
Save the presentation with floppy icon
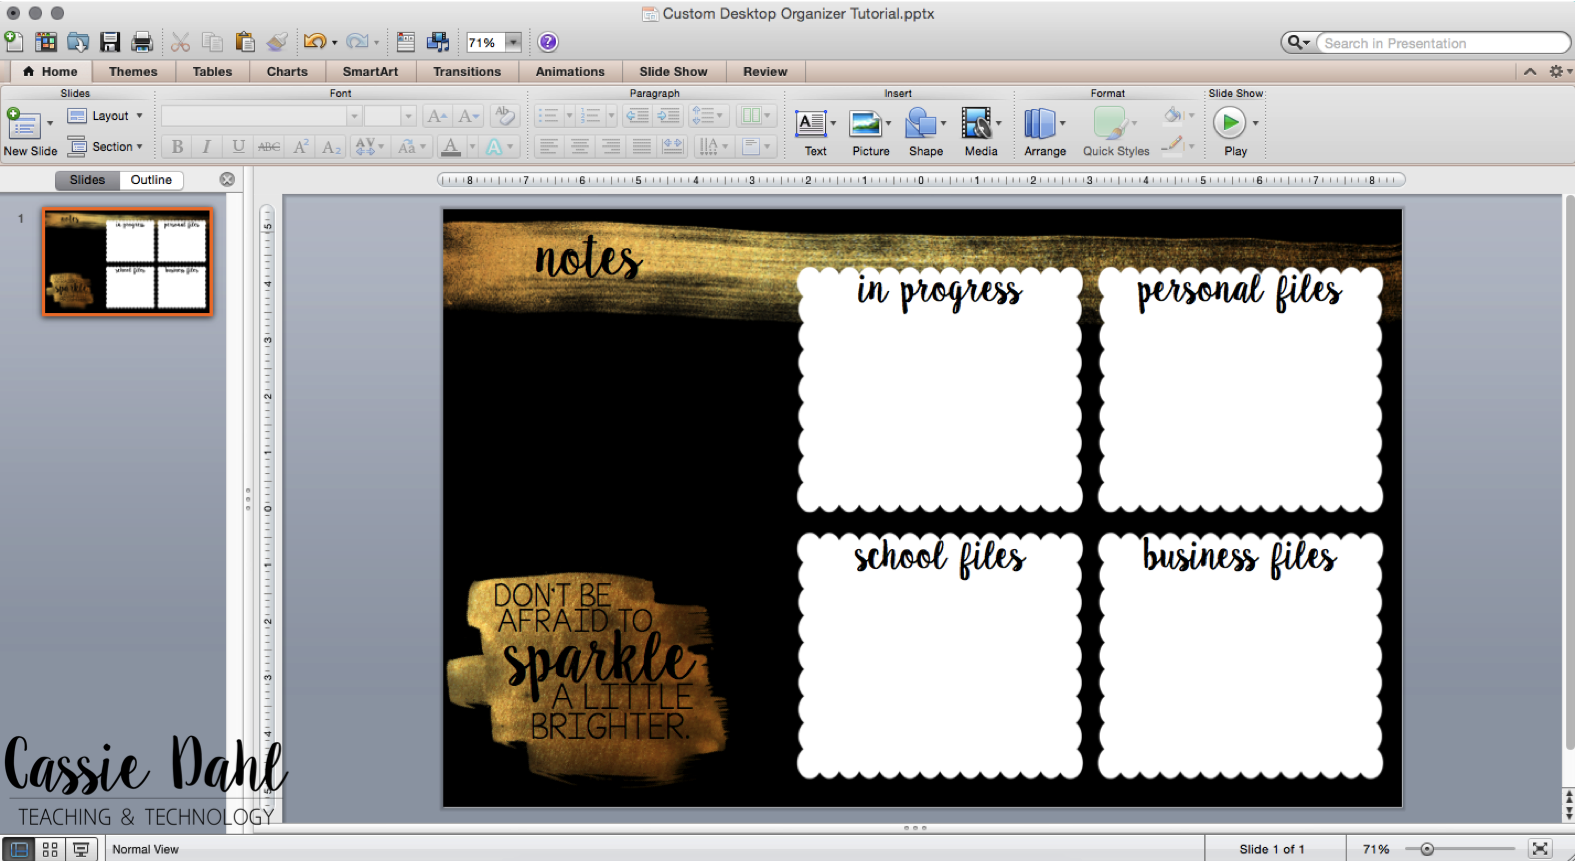110,42
